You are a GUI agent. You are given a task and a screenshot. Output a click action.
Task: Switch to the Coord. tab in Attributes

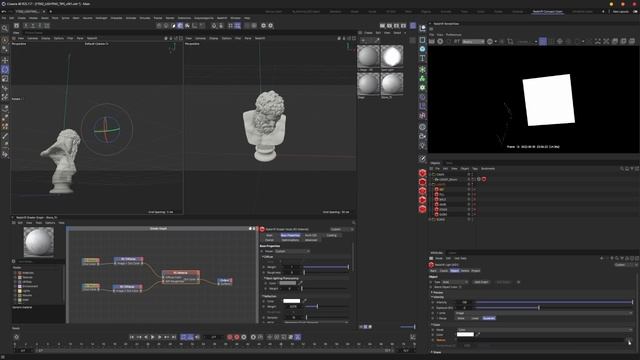click(444, 271)
